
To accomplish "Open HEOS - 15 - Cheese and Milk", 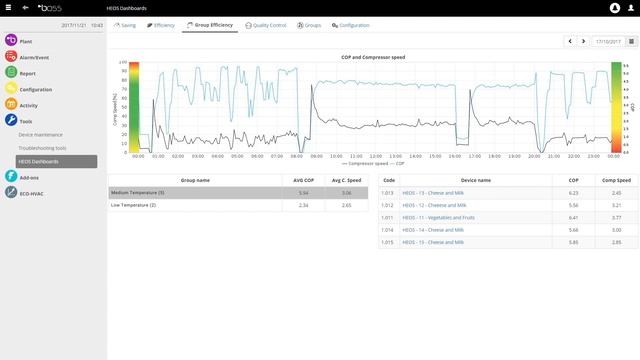I will pyautogui.click(x=433, y=242).
